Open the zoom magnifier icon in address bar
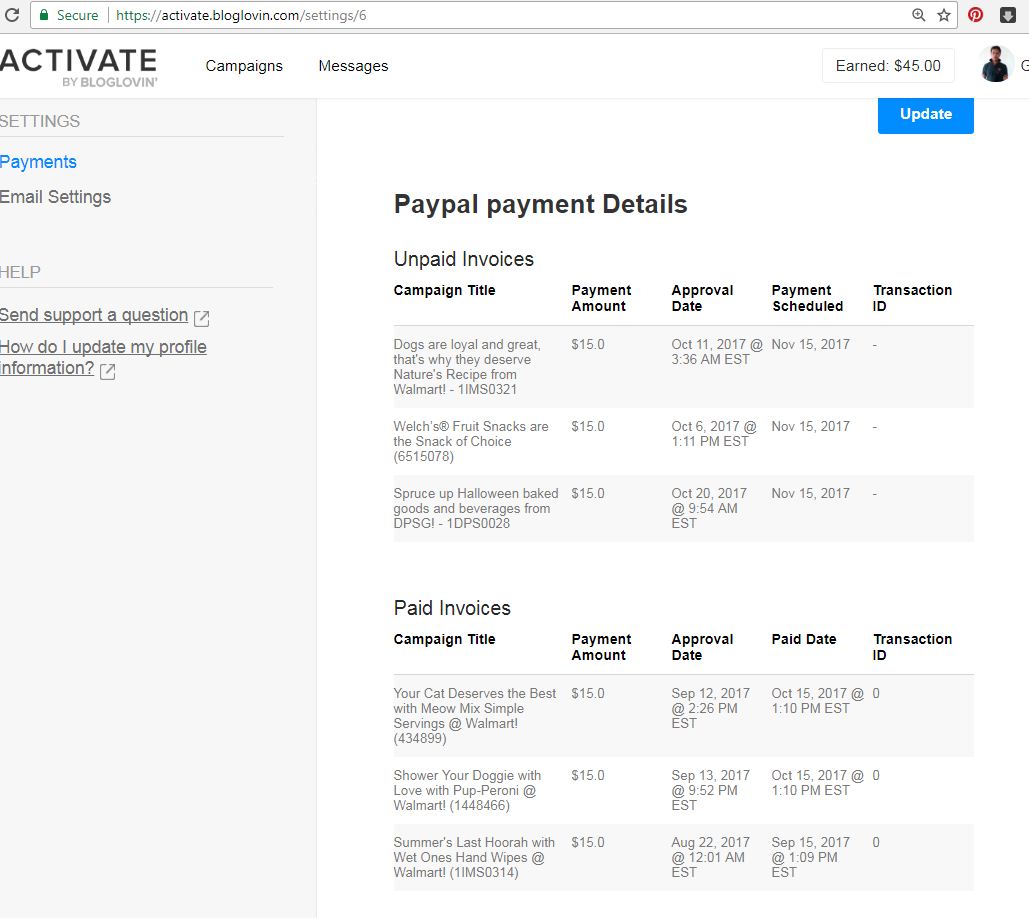The image size is (1029, 918). point(919,15)
